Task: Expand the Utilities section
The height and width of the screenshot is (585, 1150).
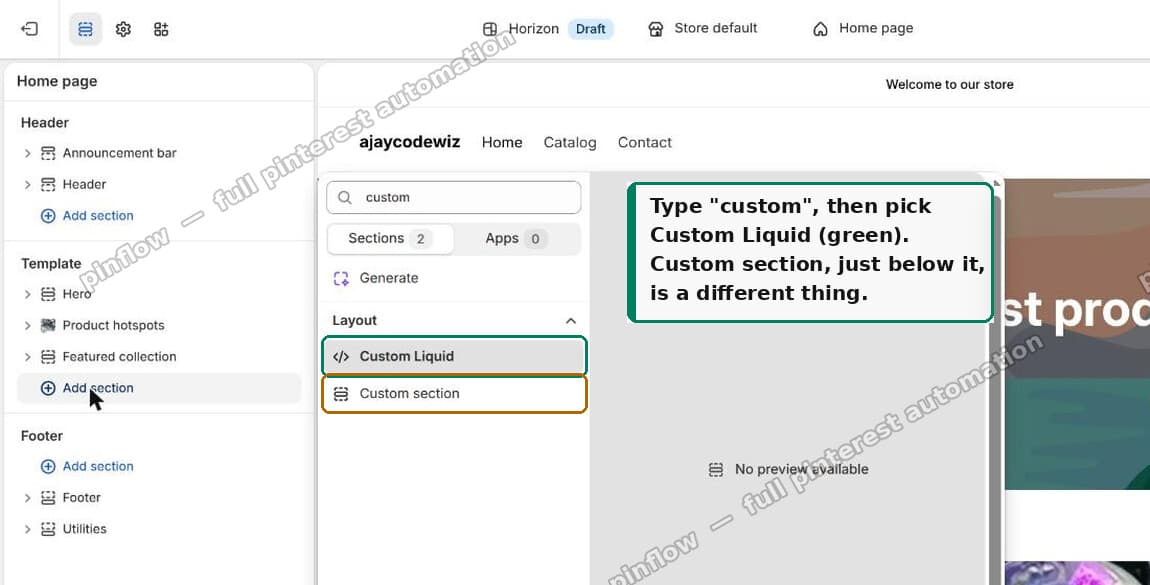Action: pos(28,529)
